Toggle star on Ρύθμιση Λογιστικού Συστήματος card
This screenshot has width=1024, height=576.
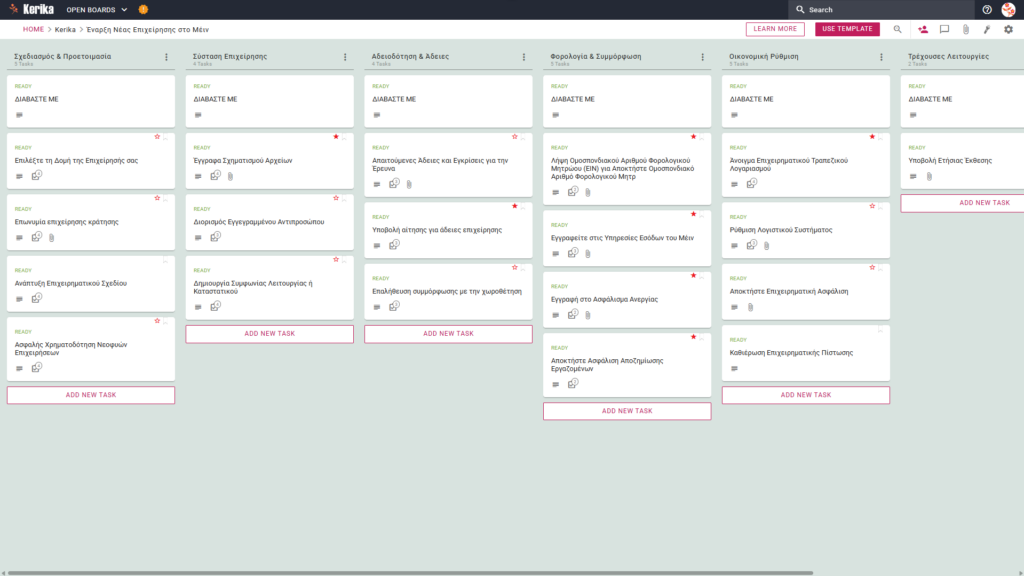872,206
